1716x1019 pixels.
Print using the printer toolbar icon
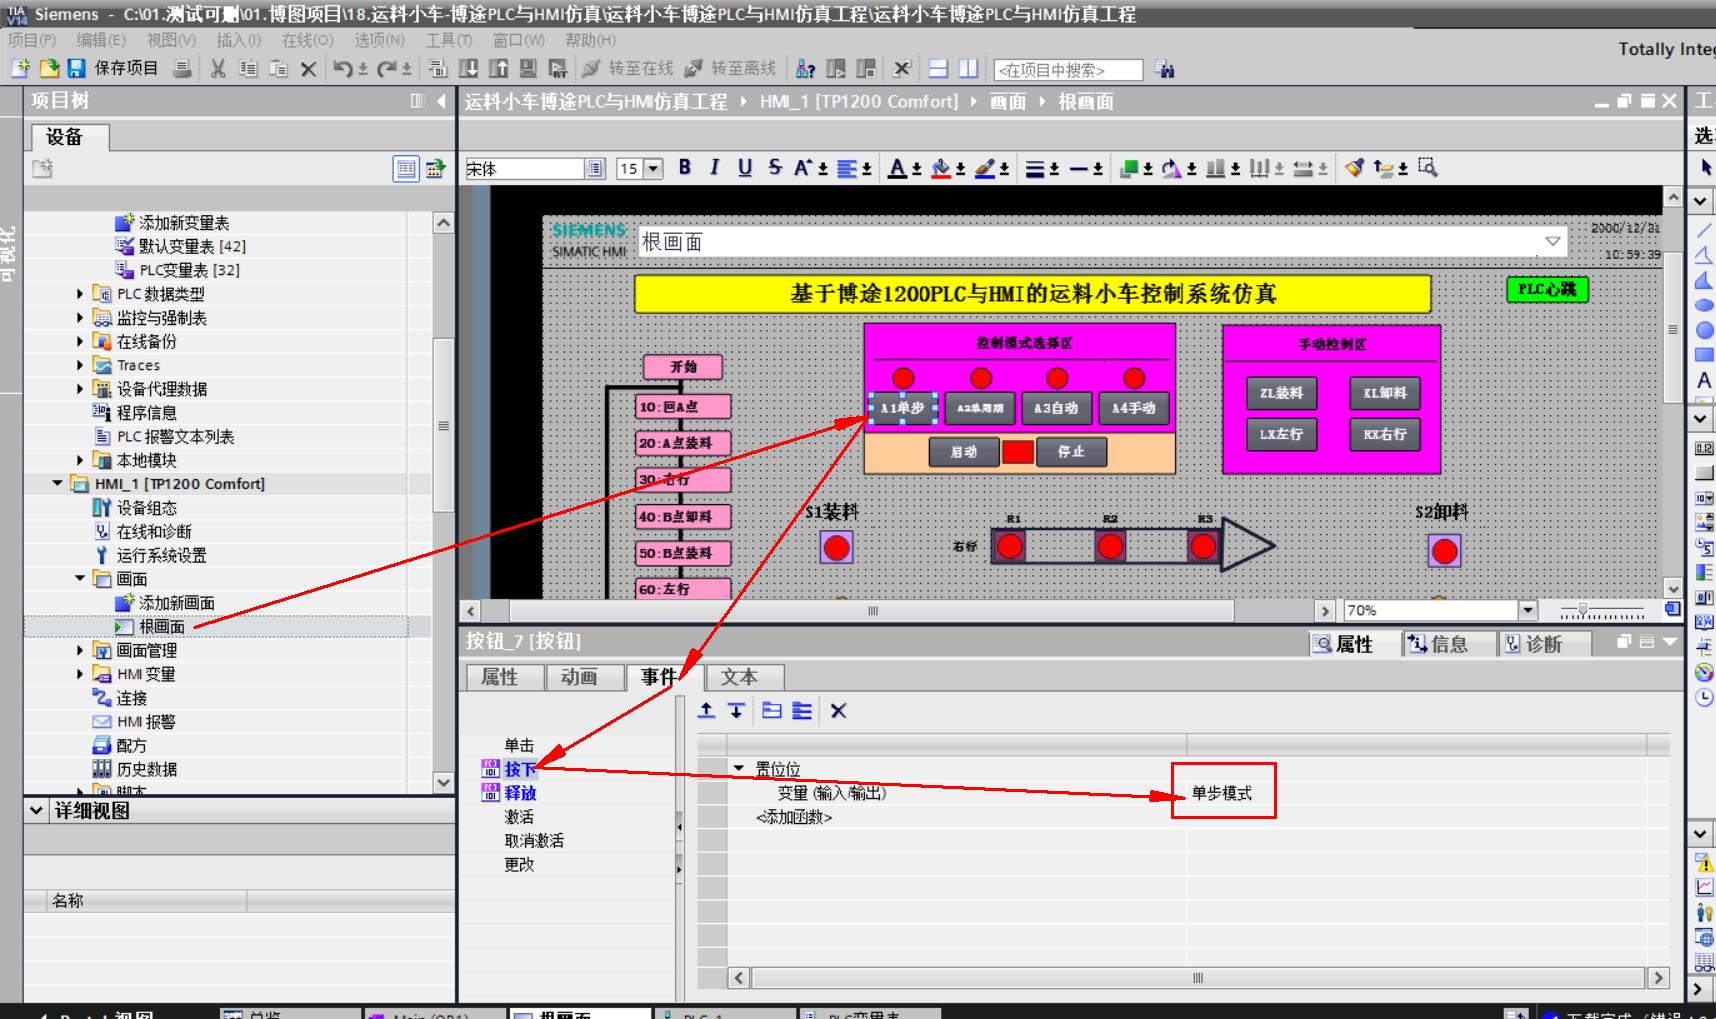(x=182, y=68)
